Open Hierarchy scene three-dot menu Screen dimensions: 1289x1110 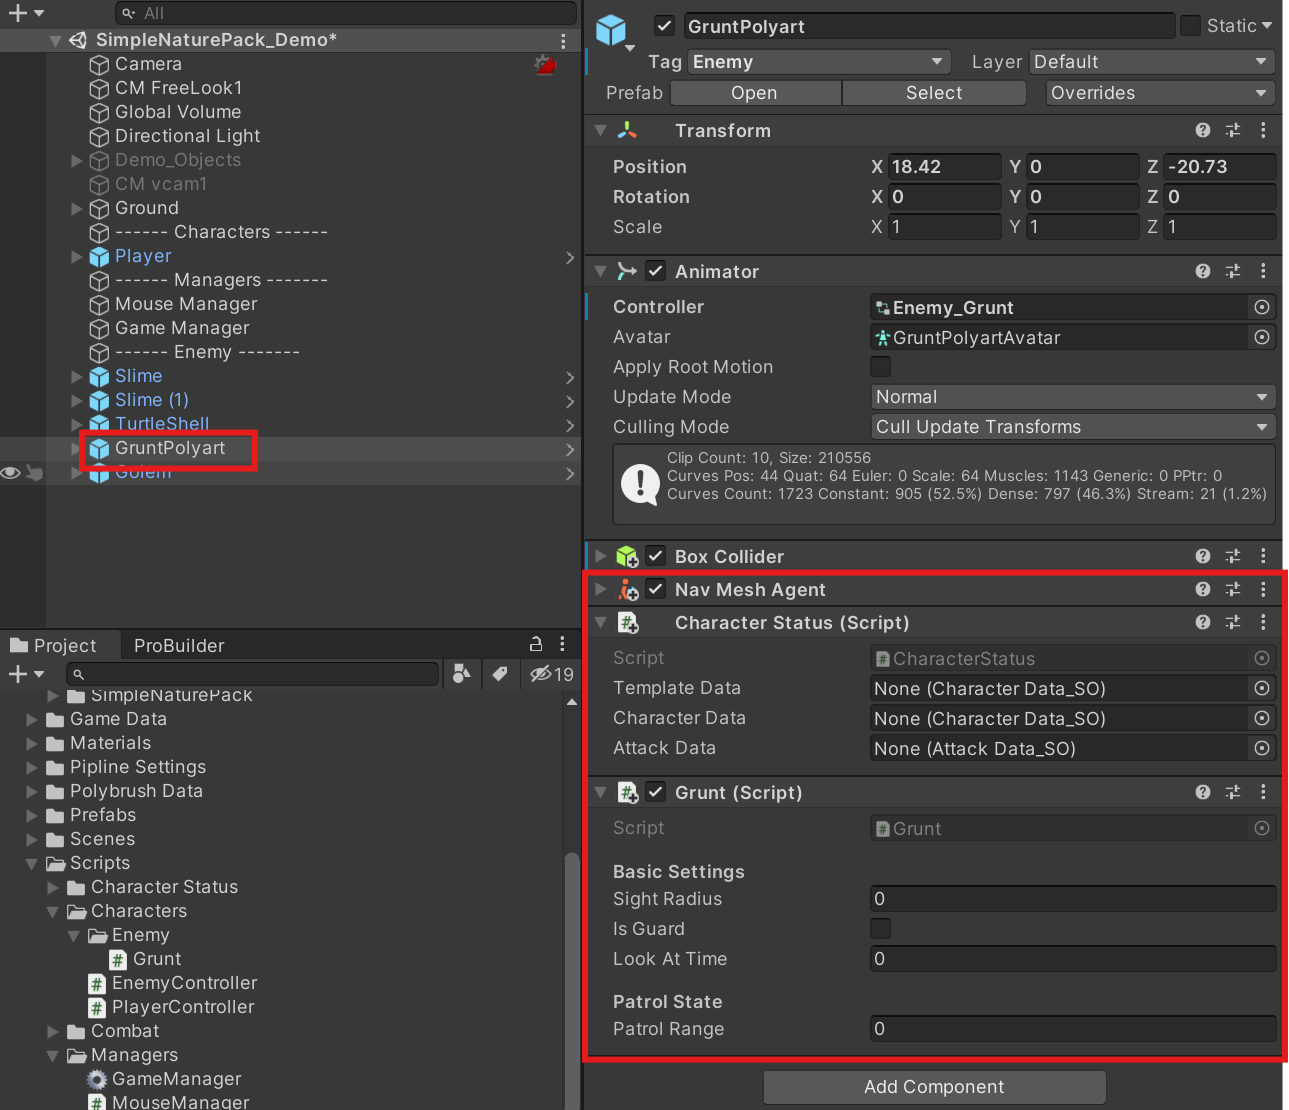(x=563, y=40)
